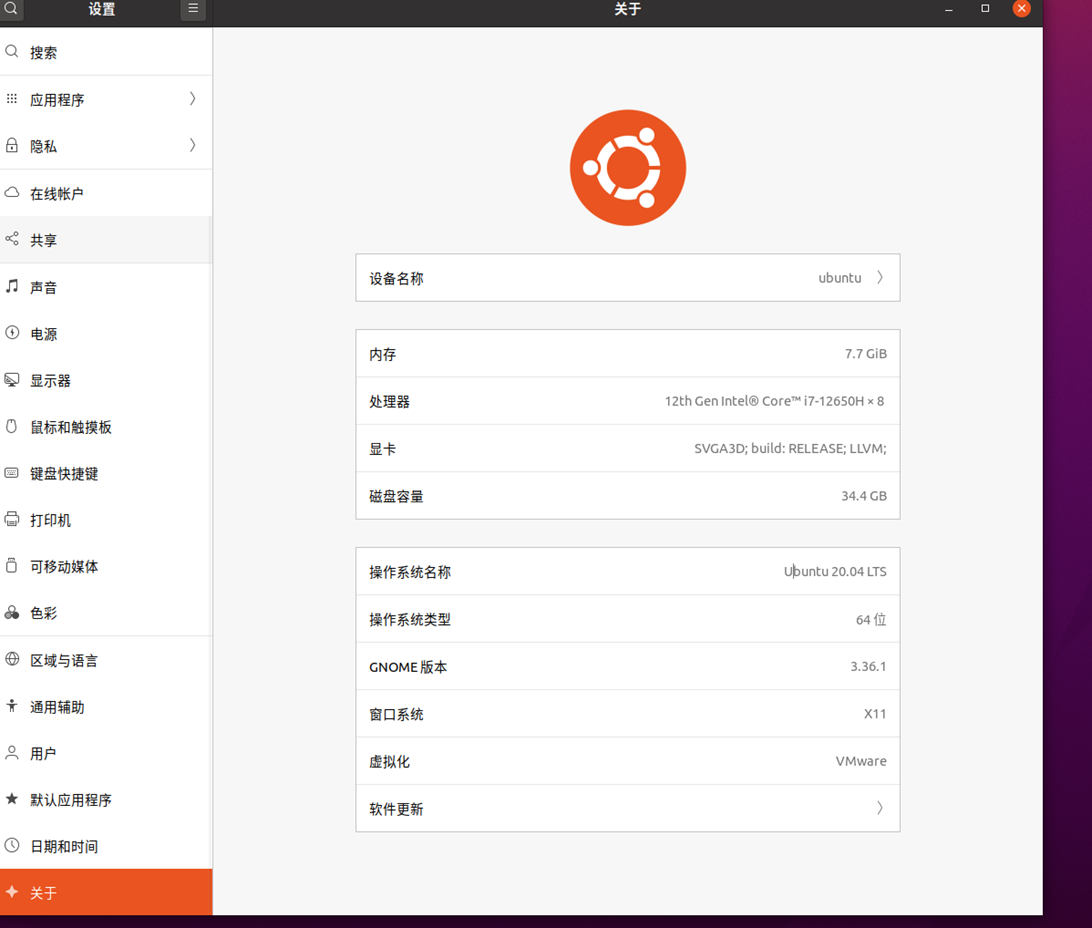Click the 磁盘容量 label
Image resolution: width=1092 pixels, height=928 pixels.
(x=396, y=496)
